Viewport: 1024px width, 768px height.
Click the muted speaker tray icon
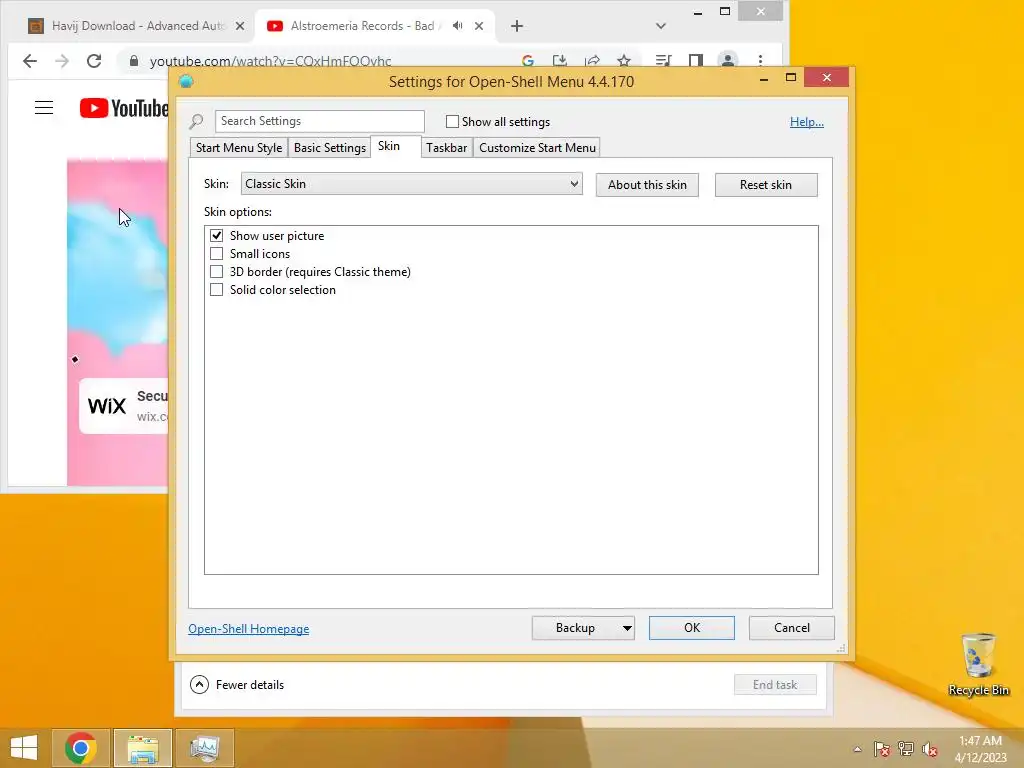(929, 749)
